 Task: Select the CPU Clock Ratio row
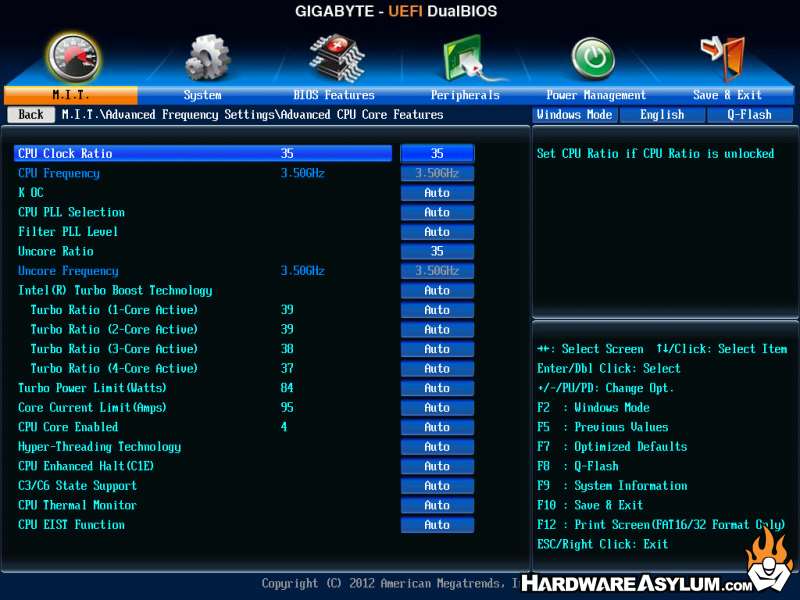[203, 154]
